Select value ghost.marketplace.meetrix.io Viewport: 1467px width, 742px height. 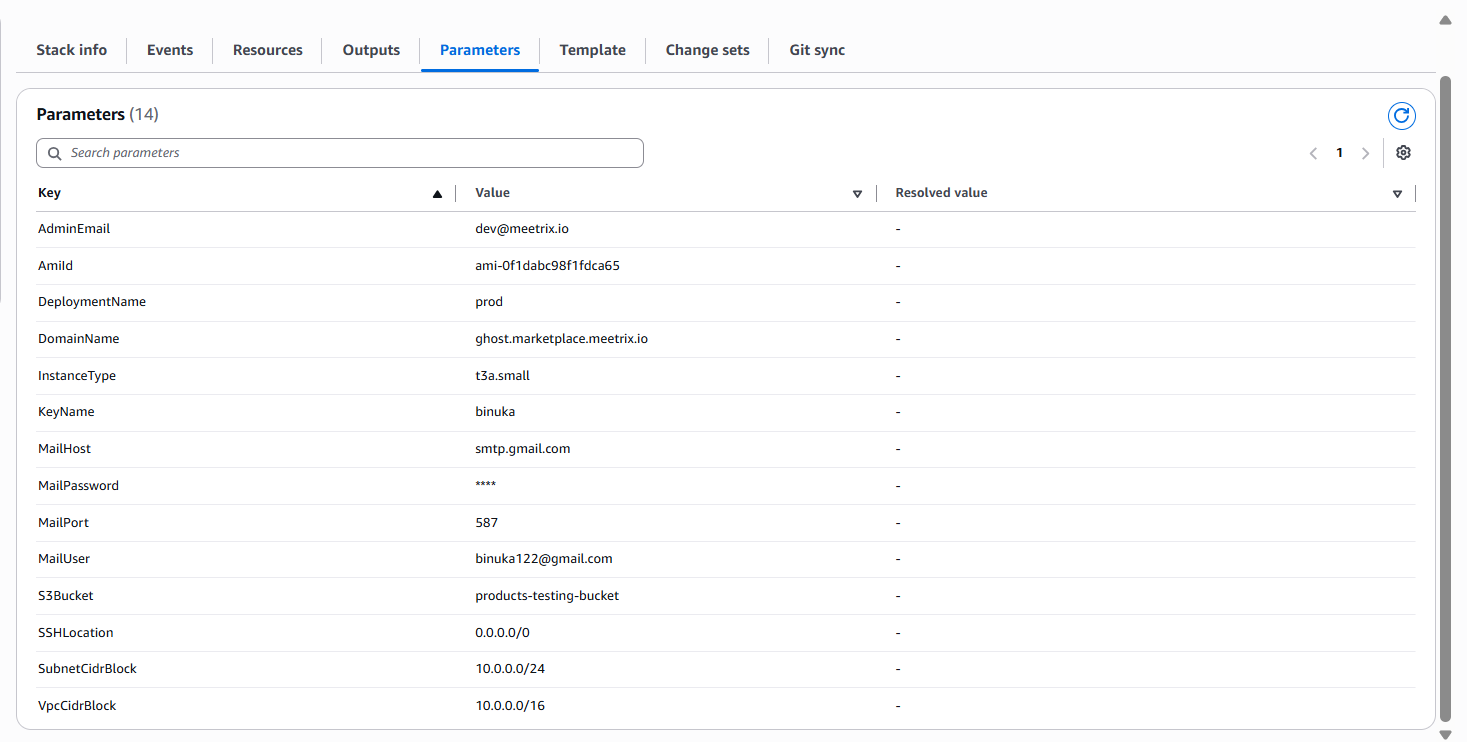point(561,339)
